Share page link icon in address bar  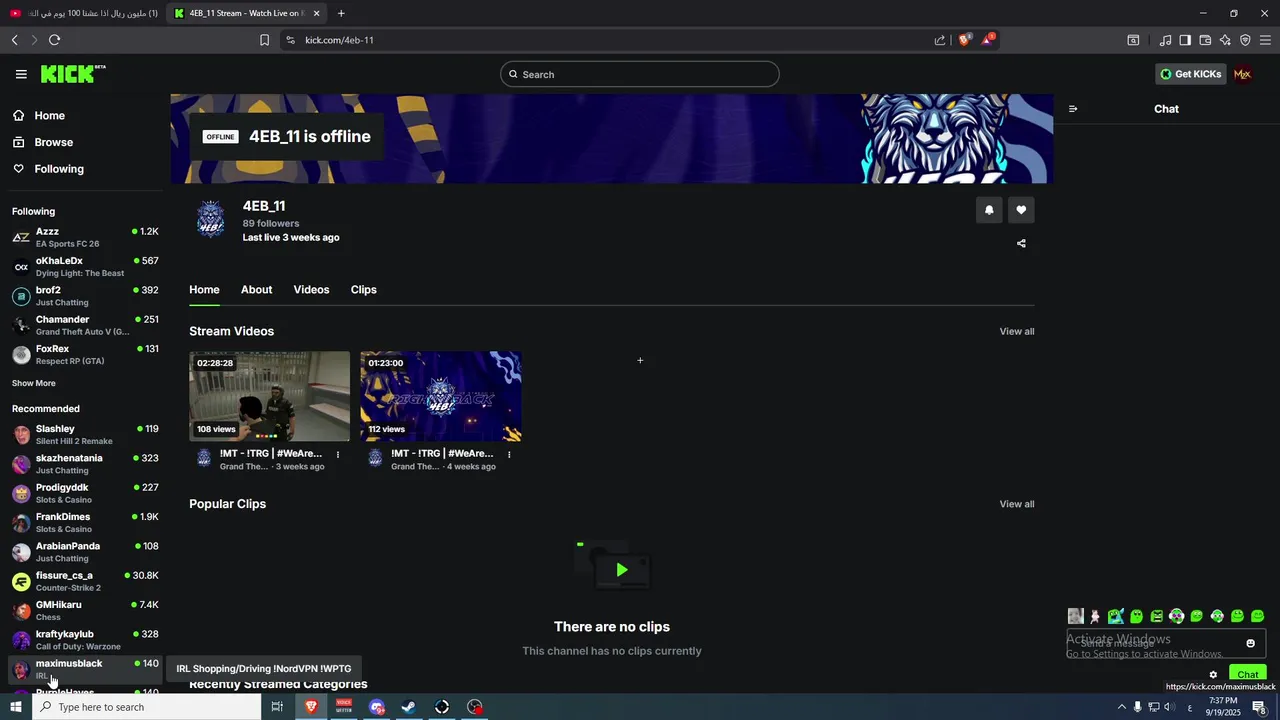[x=940, y=40]
